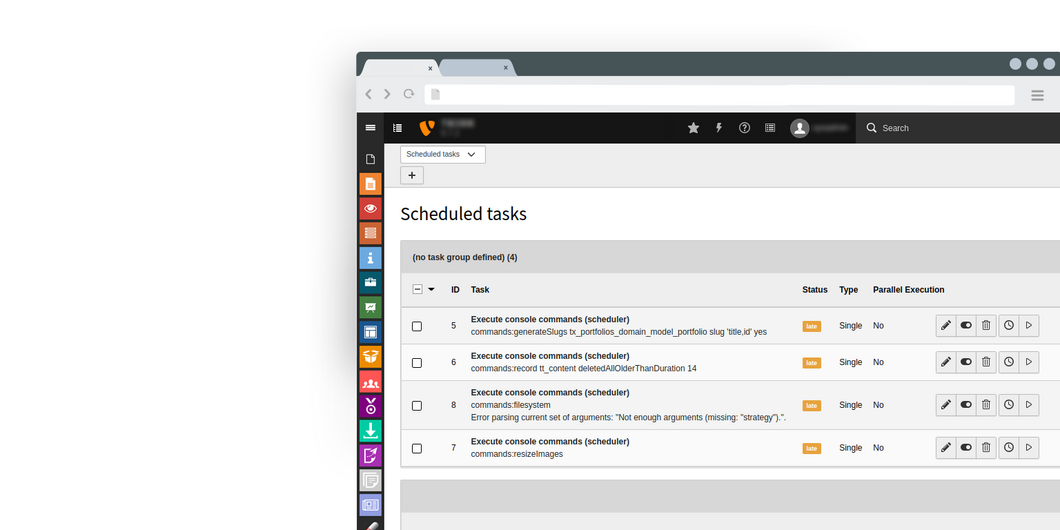Click the late status badge of task 8
This screenshot has height=530, width=1060.
(812, 406)
